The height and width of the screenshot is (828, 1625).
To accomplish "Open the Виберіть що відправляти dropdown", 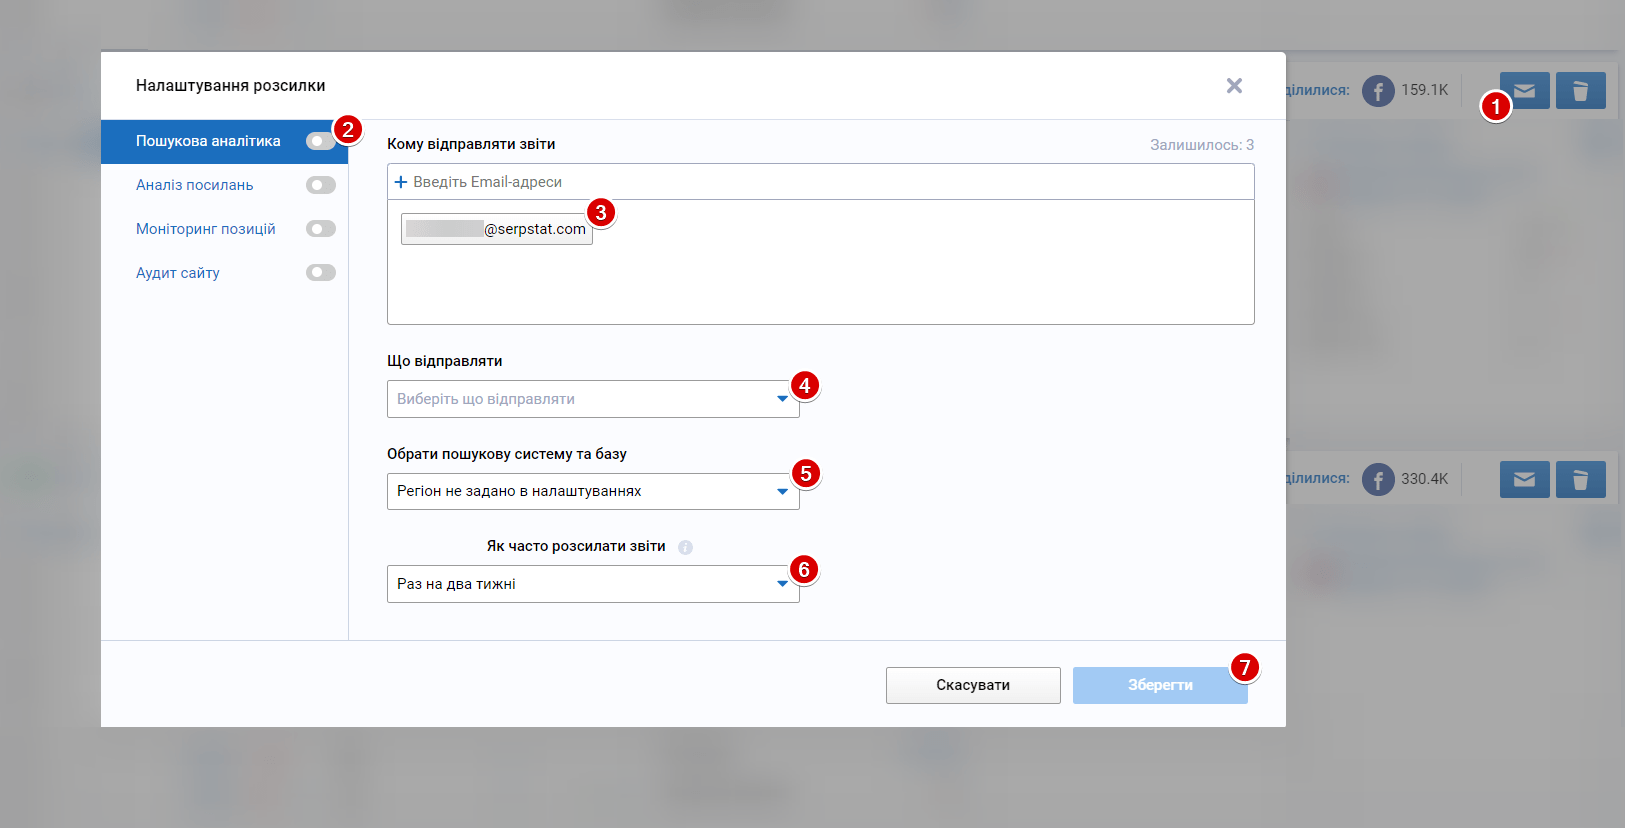I will coord(592,399).
